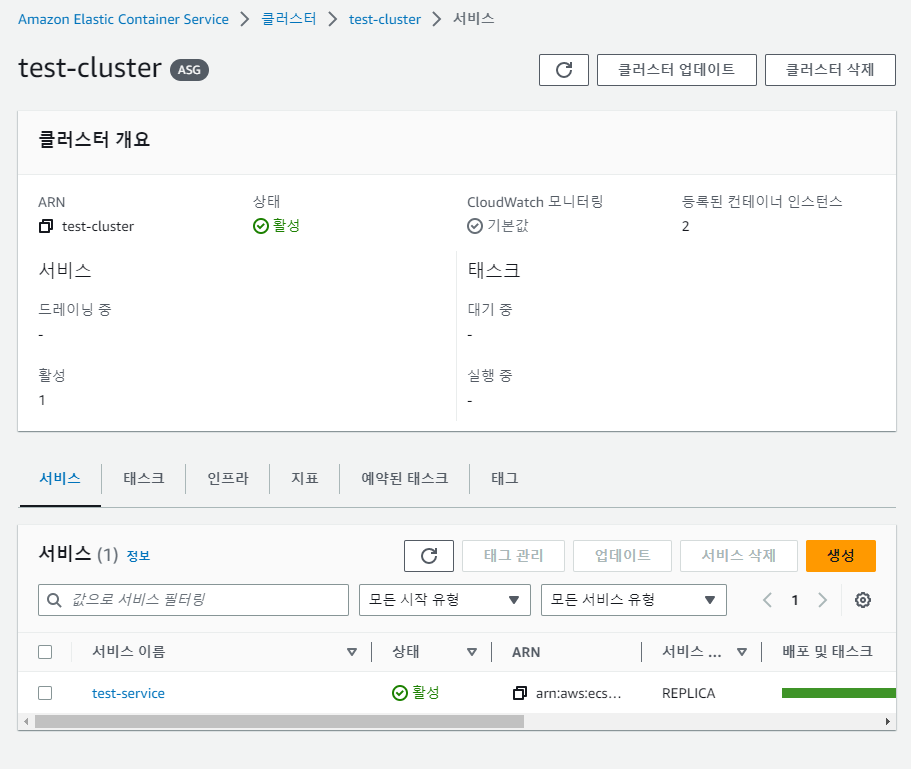
Task: Switch to the 서비스 tab
Action: point(60,479)
